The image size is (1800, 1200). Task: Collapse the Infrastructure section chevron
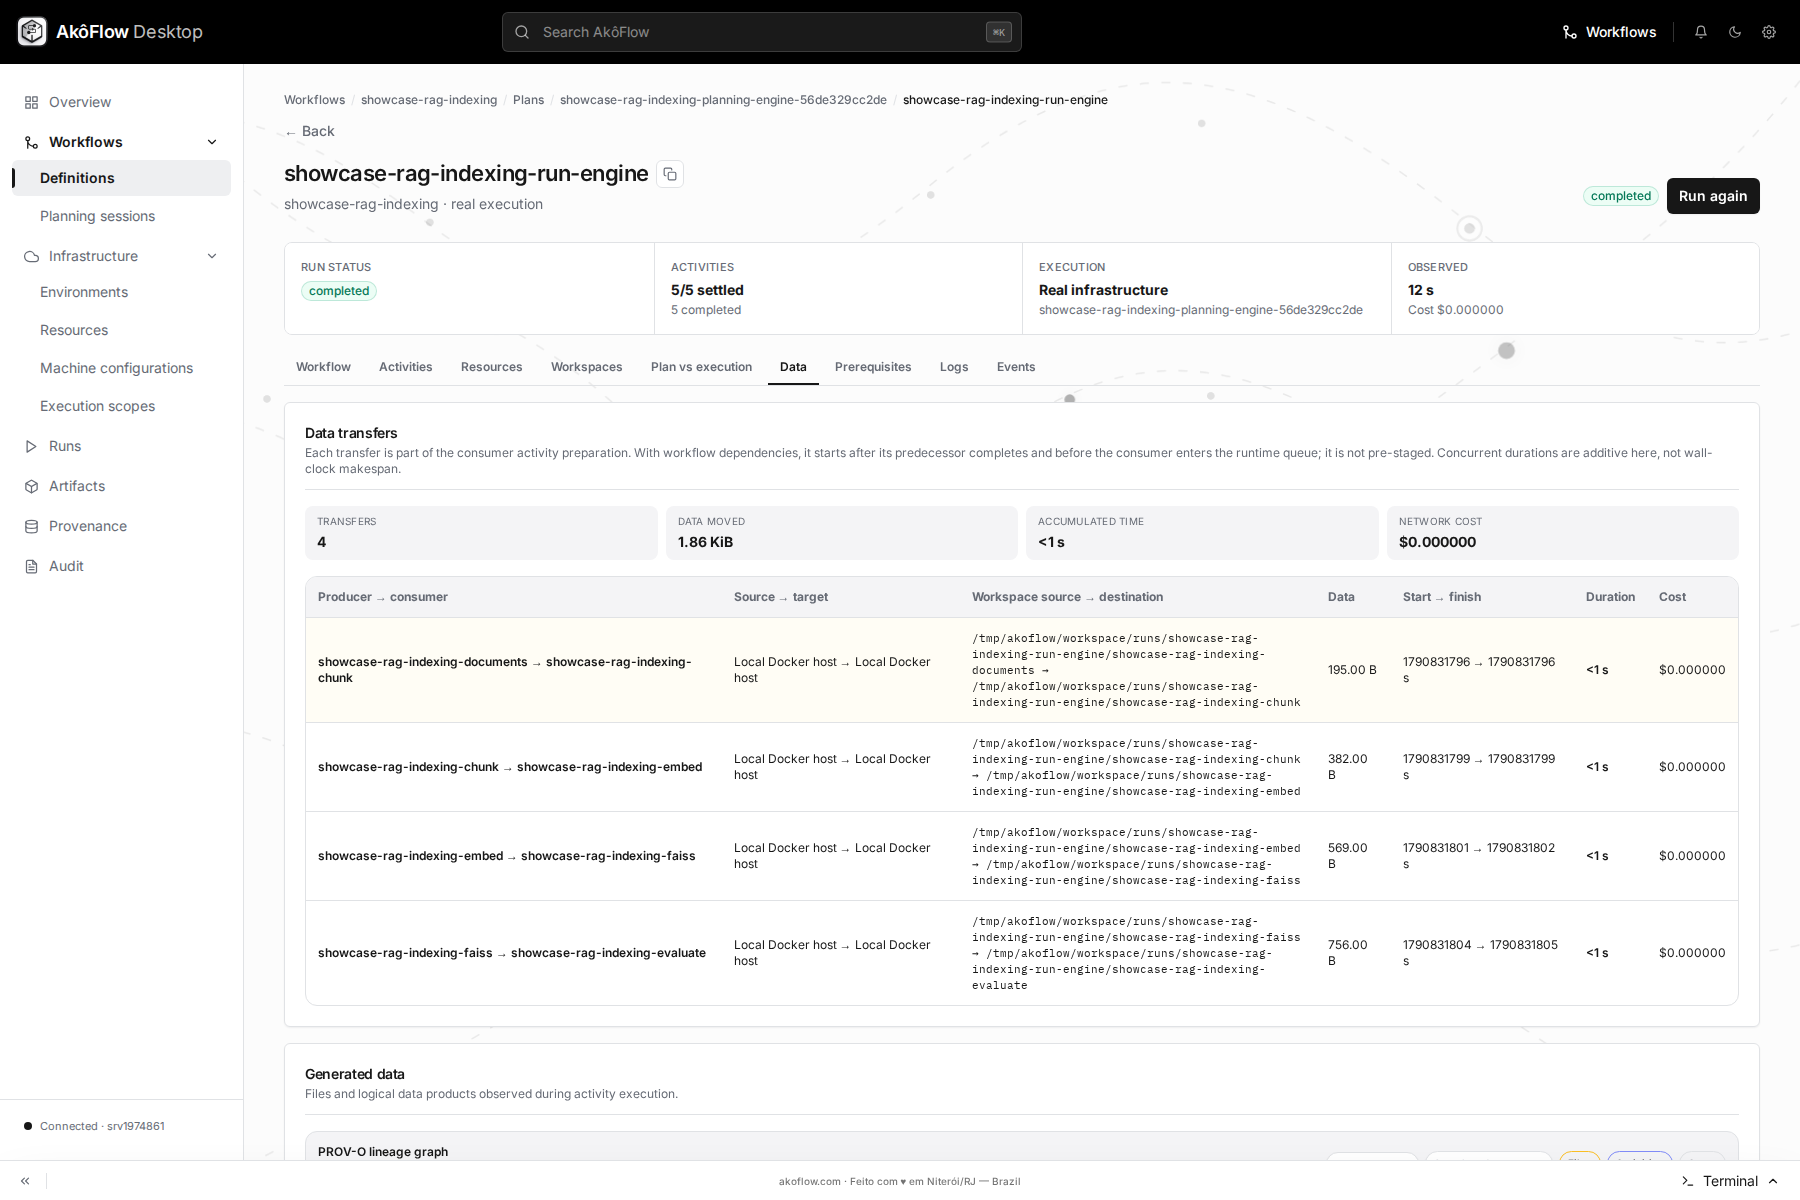point(212,256)
